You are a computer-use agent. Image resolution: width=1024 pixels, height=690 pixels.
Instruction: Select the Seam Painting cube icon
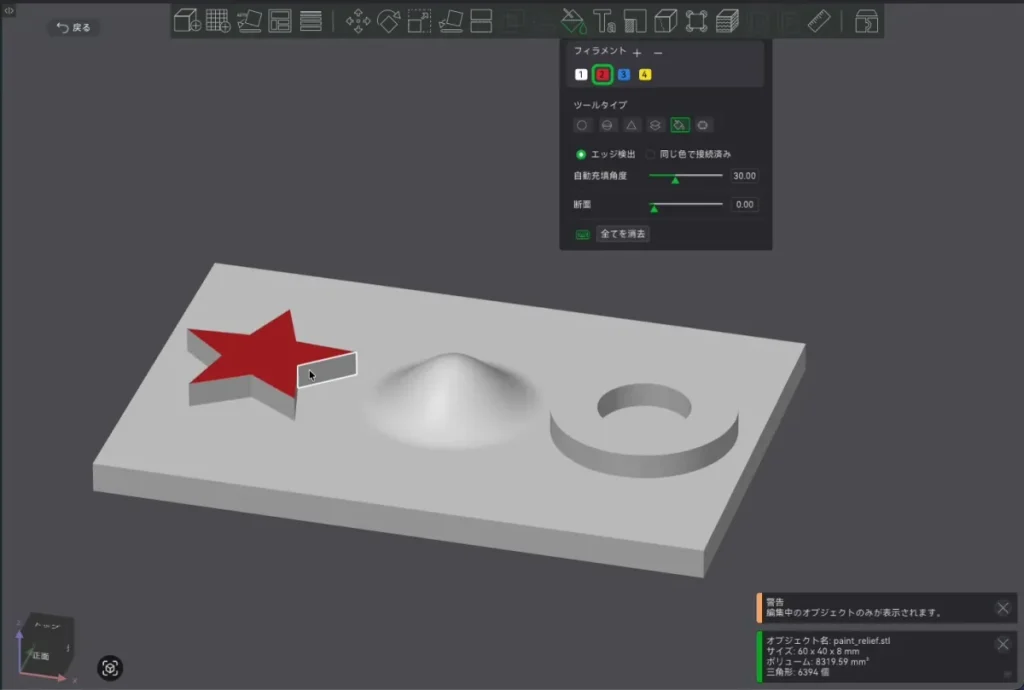(x=665, y=21)
